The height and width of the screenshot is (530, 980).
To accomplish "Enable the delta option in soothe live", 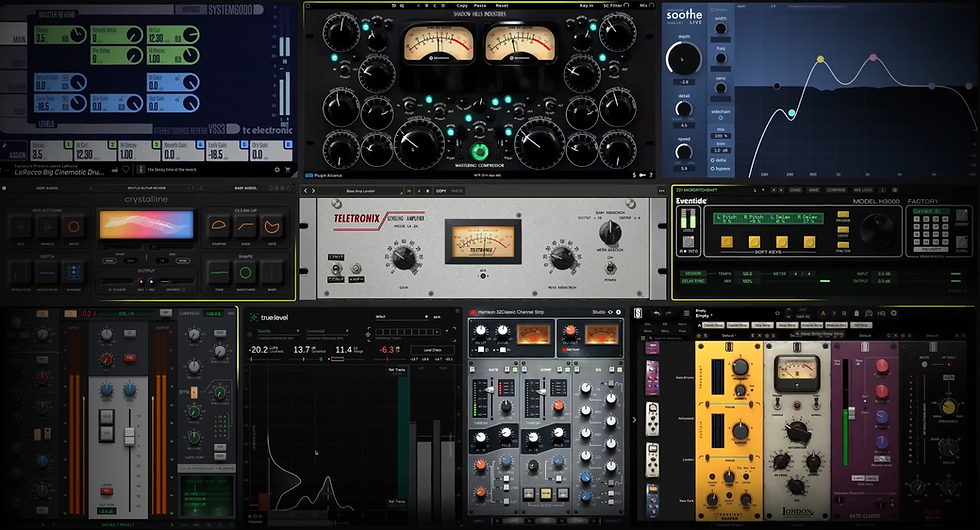I will click(x=720, y=160).
